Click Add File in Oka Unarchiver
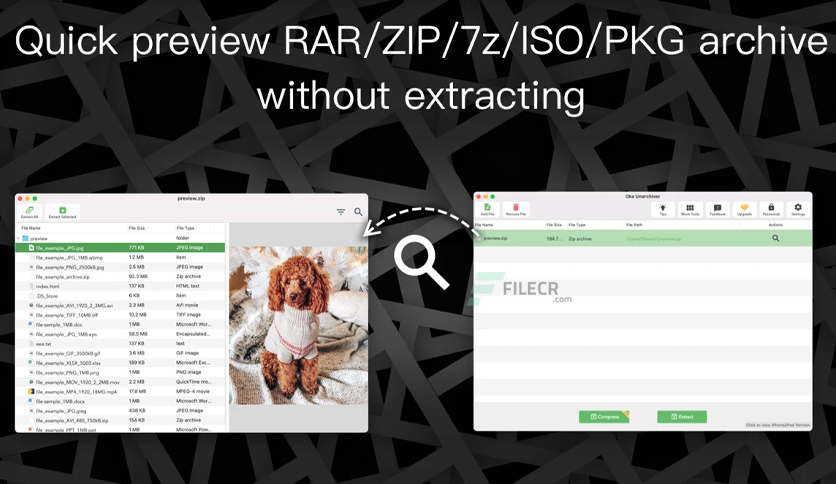Screen dimensions: 836x484 tap(487, 209)
